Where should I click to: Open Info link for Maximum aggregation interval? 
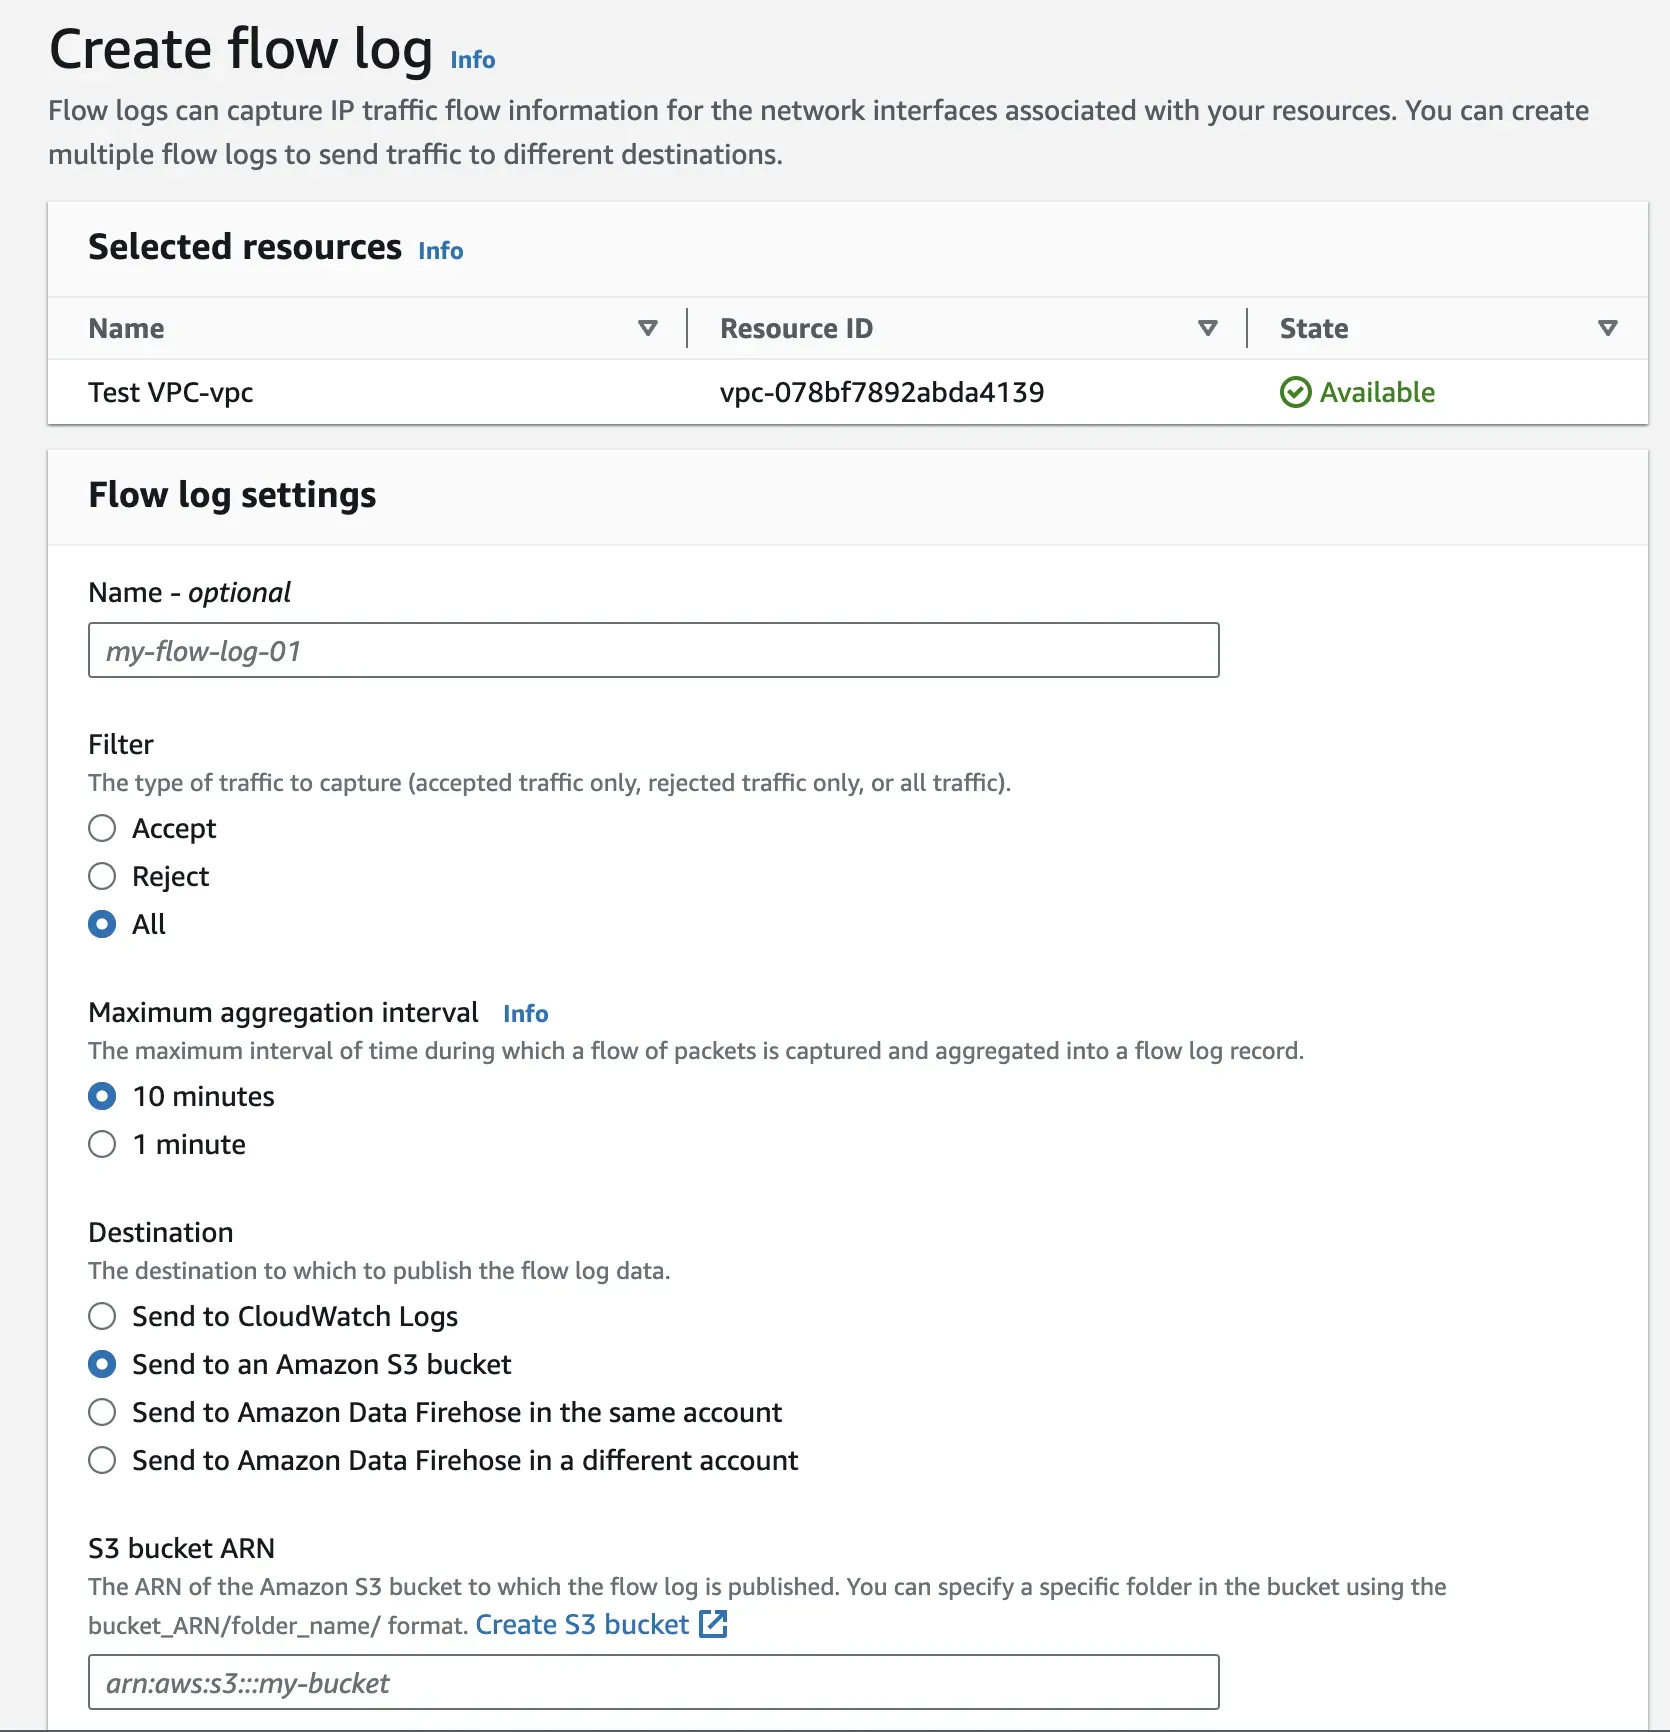tap(525, 1013)
